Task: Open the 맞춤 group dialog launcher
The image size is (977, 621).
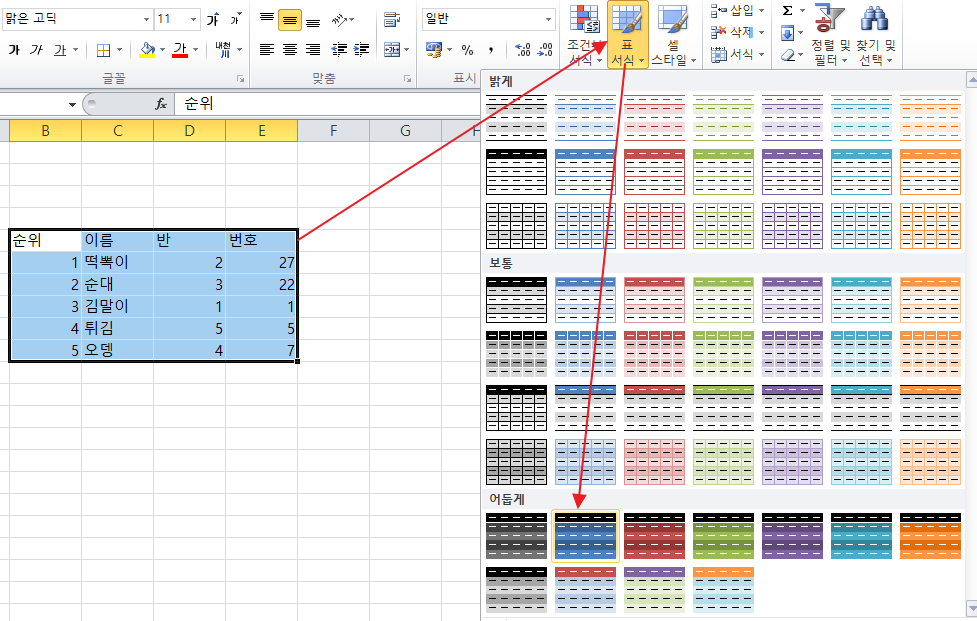Action: point(407,78)
